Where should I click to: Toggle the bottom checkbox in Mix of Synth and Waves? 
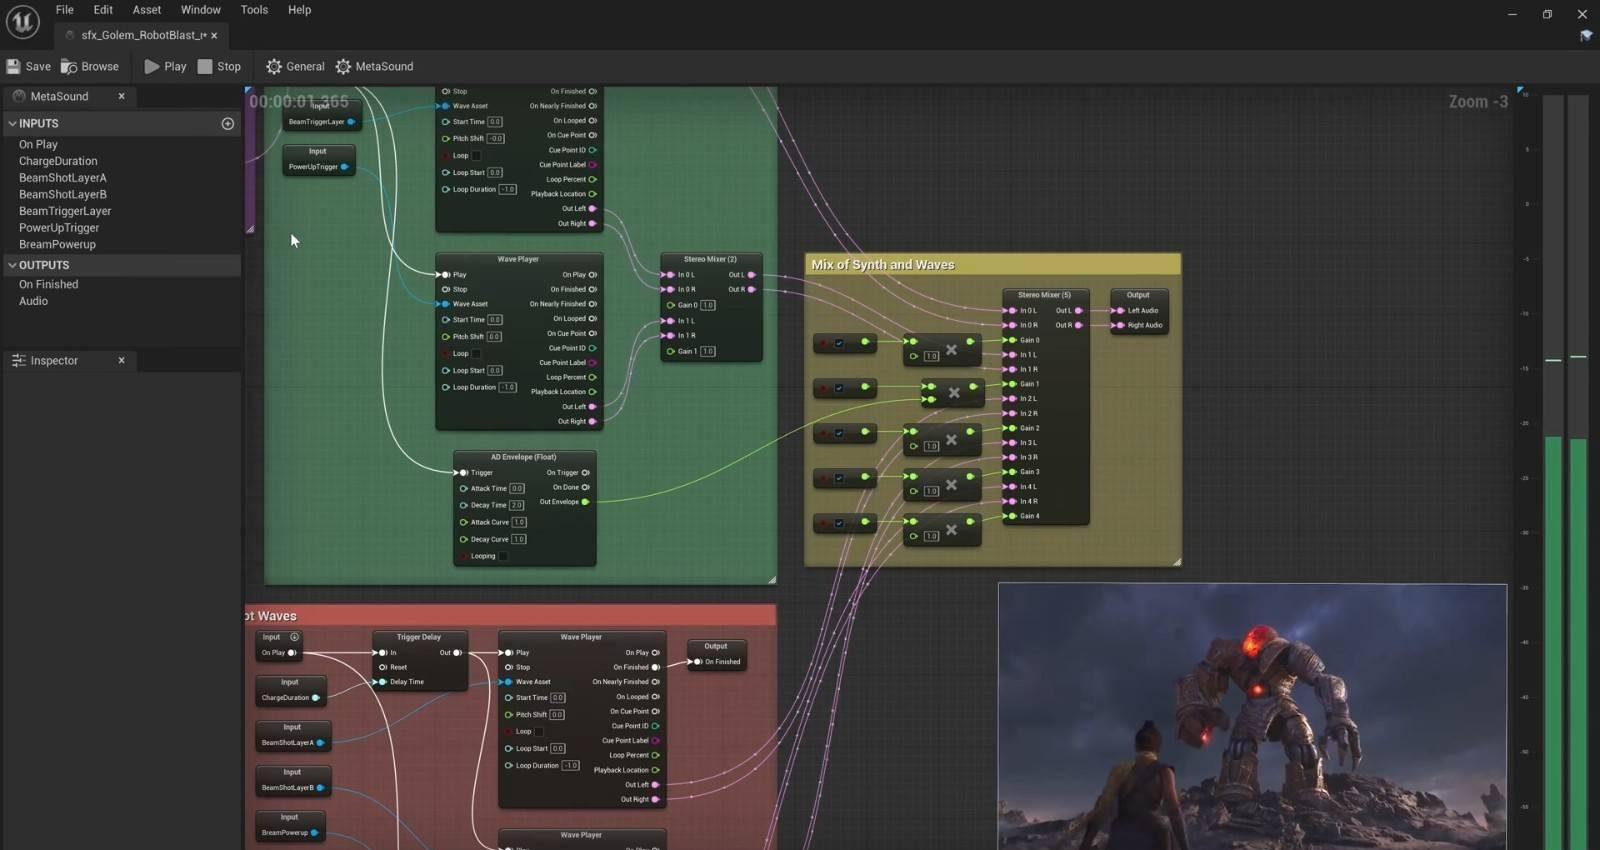click(839, 523)
